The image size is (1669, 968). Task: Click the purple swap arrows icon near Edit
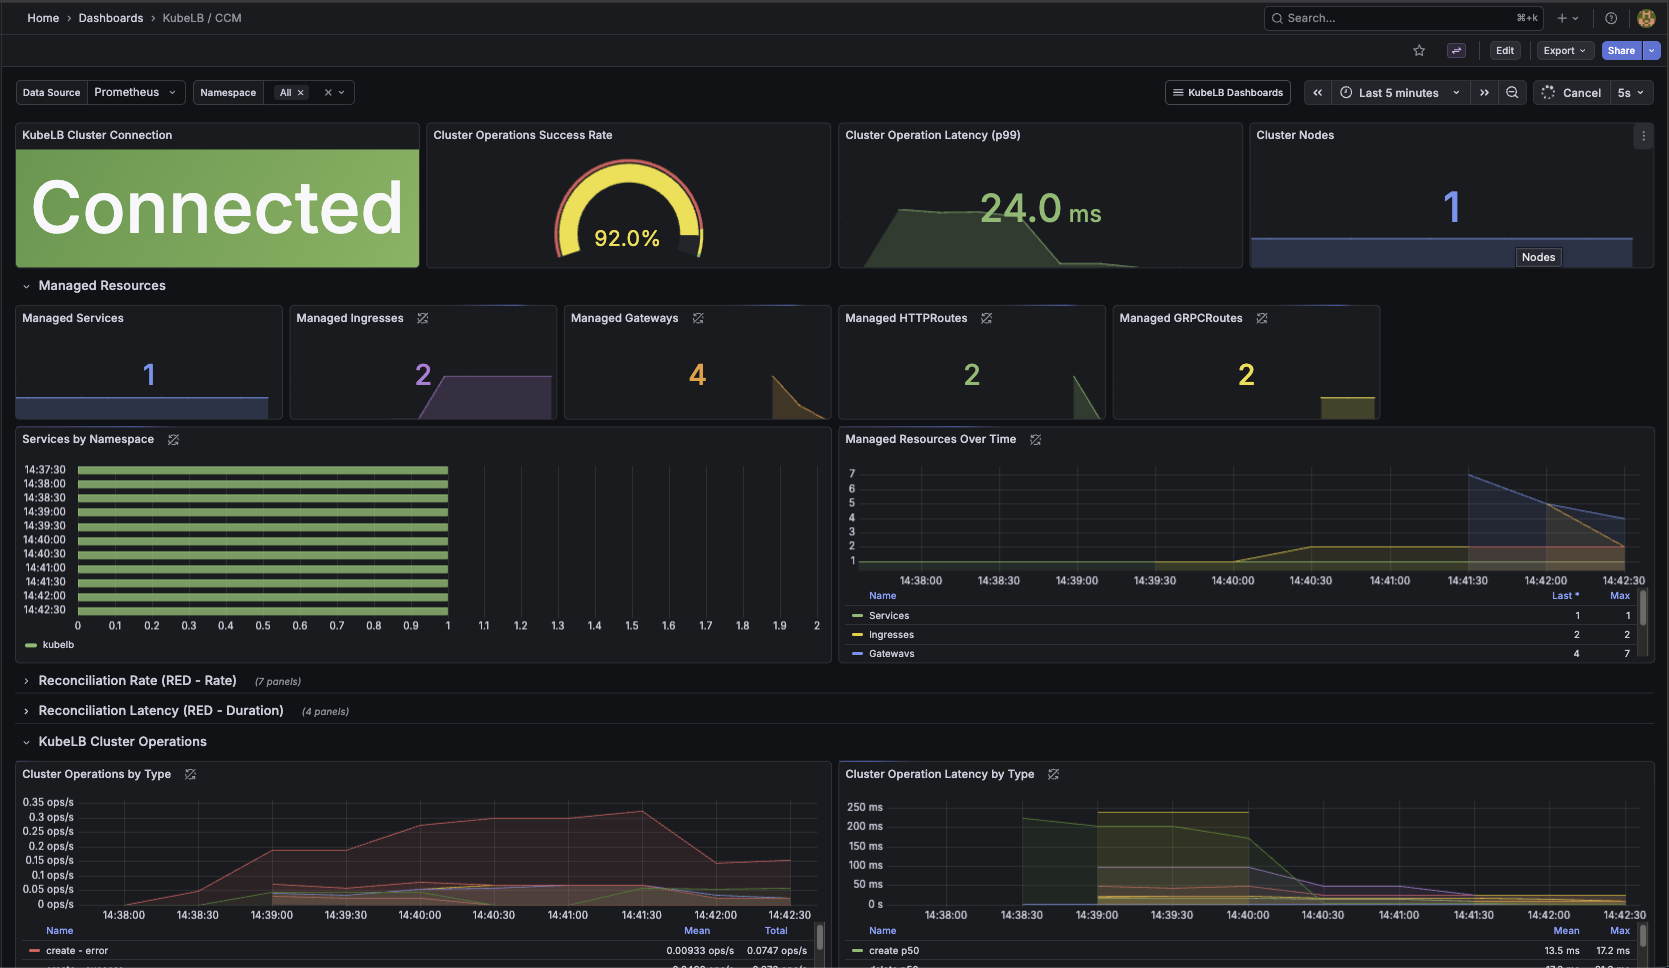click(x=1456, y=50)
